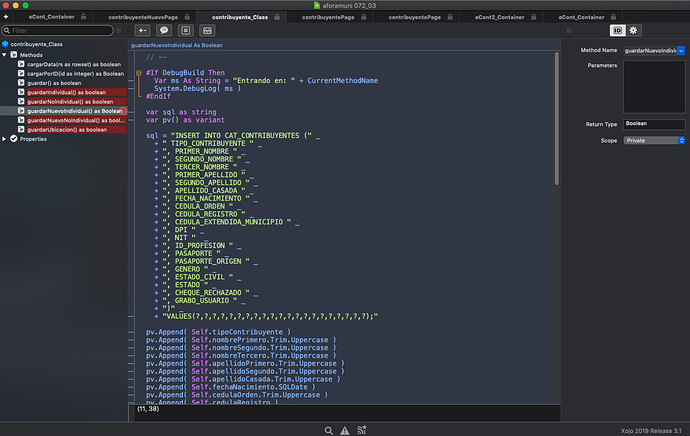This screenshot has width=690, height=436.
Task: Click the method icon beside guardarUbicacion
Action: (x=21, y=129)
